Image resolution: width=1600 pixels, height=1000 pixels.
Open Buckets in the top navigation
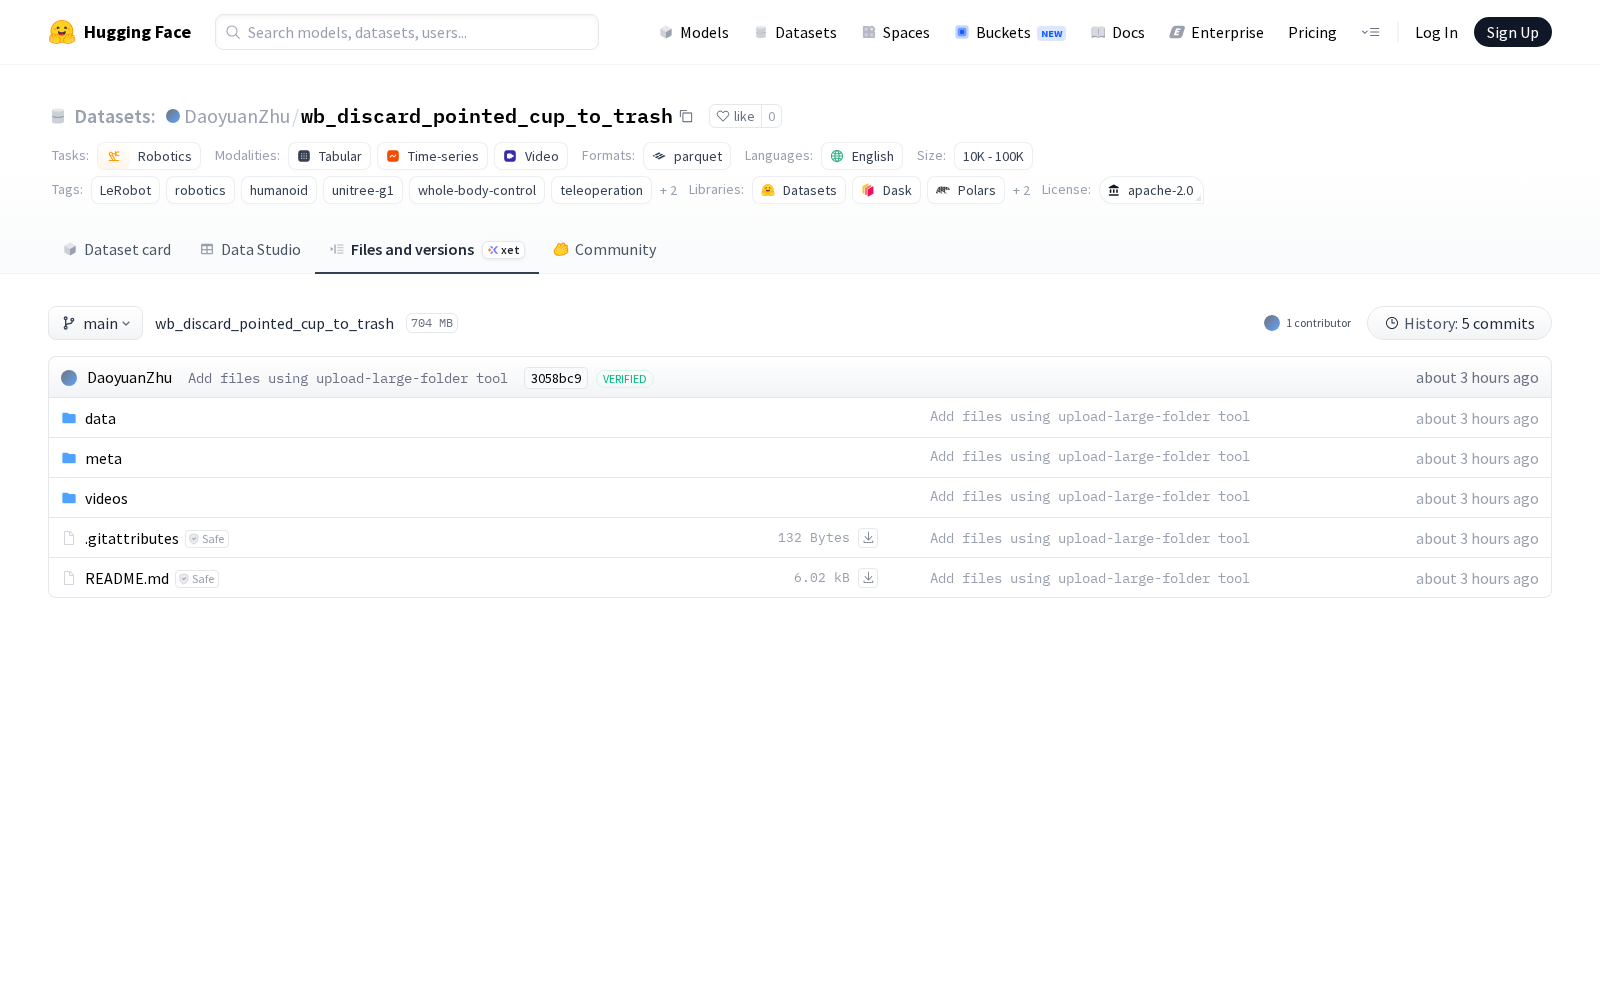coord(1010,32)
